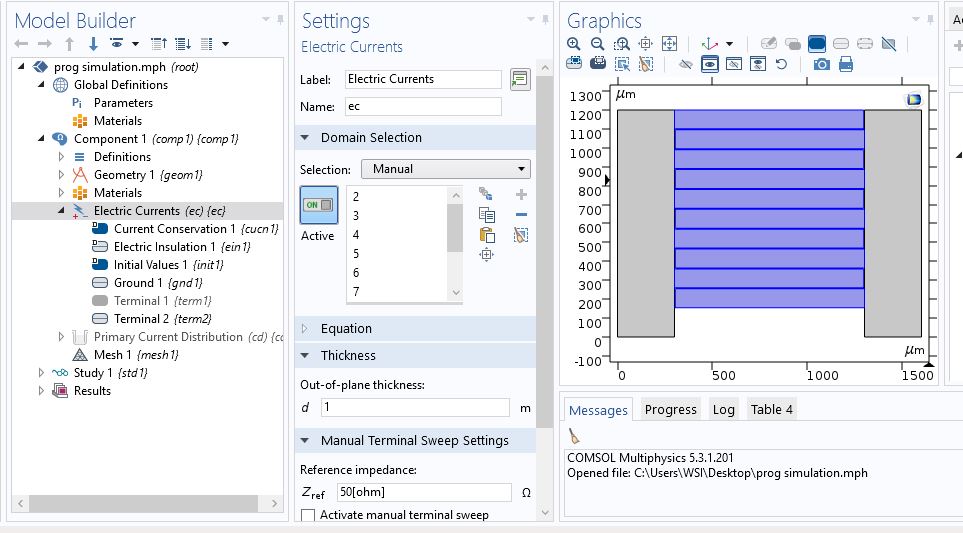Clear the Messages log with broom icon
Image resolution: width=963 pixels, height=533 pixels.
click(574, 436)
